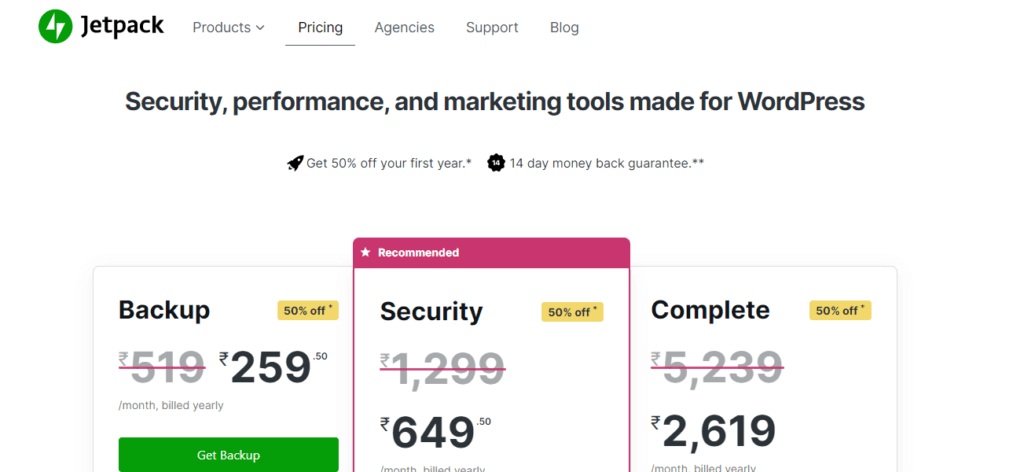Click the 50% off badge on Security

[x=572, y=312]
